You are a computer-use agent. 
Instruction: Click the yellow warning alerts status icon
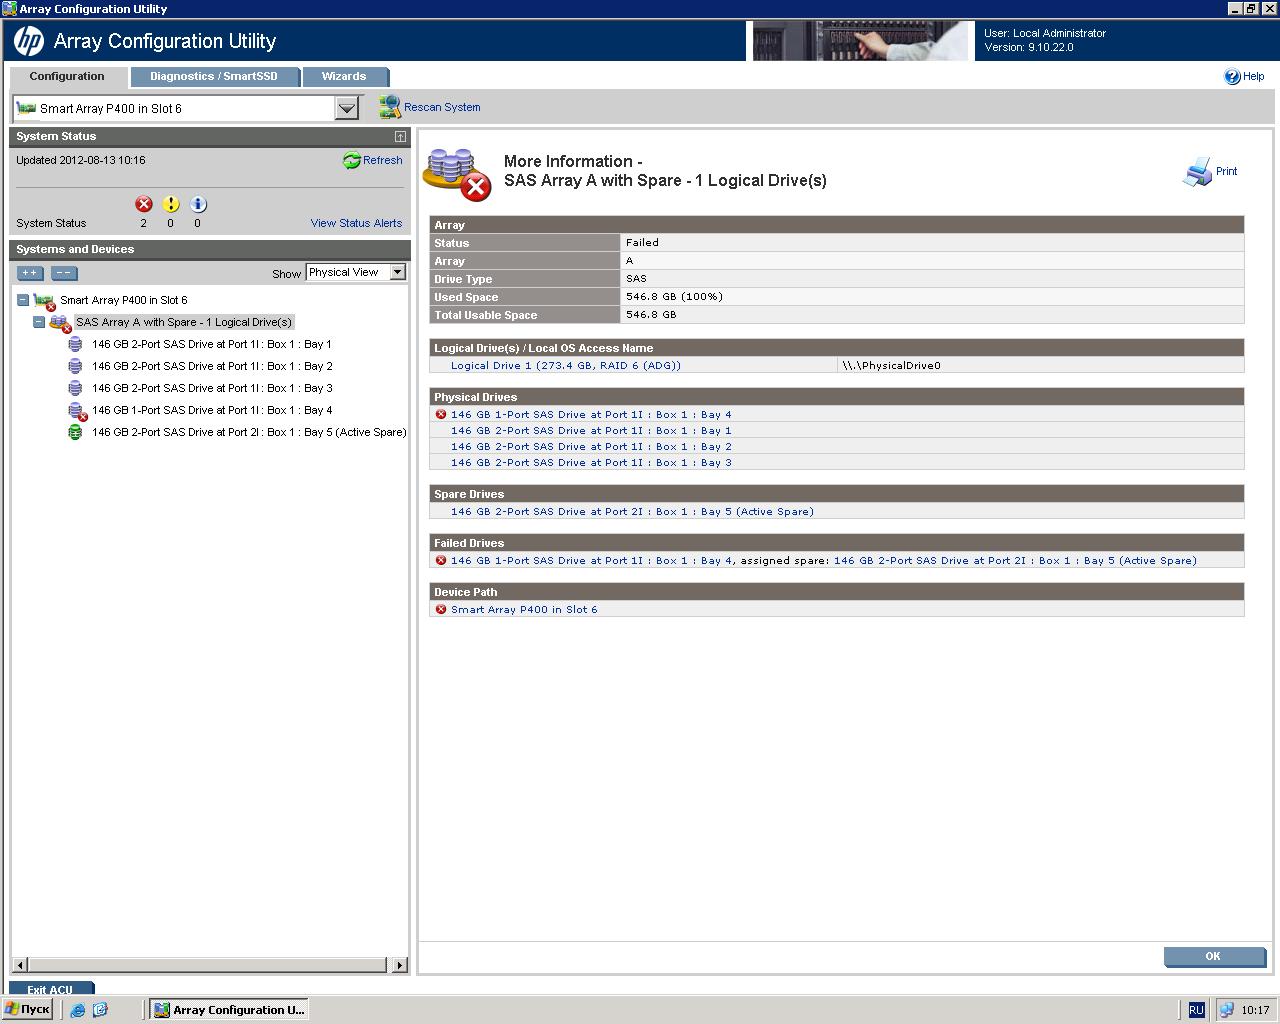pos(170,204)
